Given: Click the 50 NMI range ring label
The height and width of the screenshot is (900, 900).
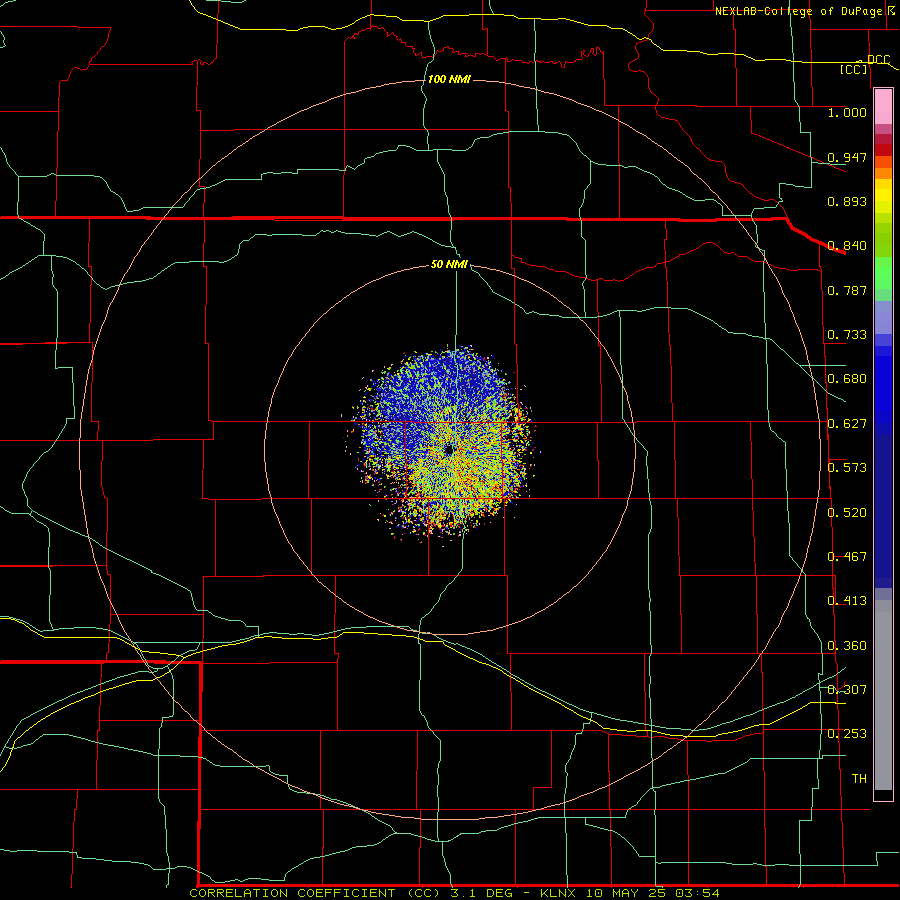Looking at the screenshot, I should point(449,265).
